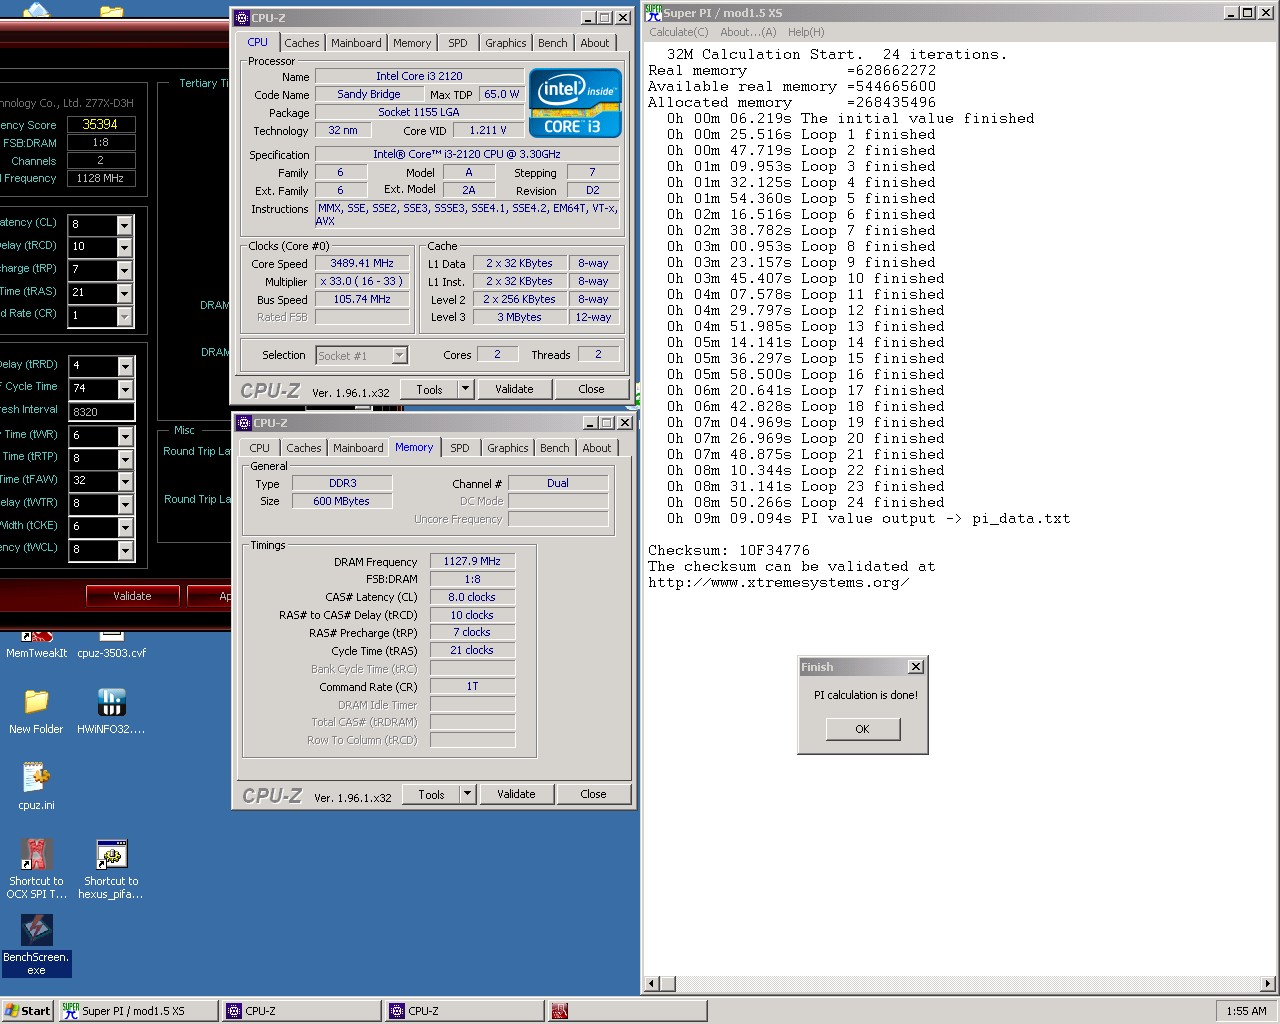Screen dimensions: 1280x1024
Task: Select the Shortcut to hexus_pifa icon
Action: coord(111,868)
